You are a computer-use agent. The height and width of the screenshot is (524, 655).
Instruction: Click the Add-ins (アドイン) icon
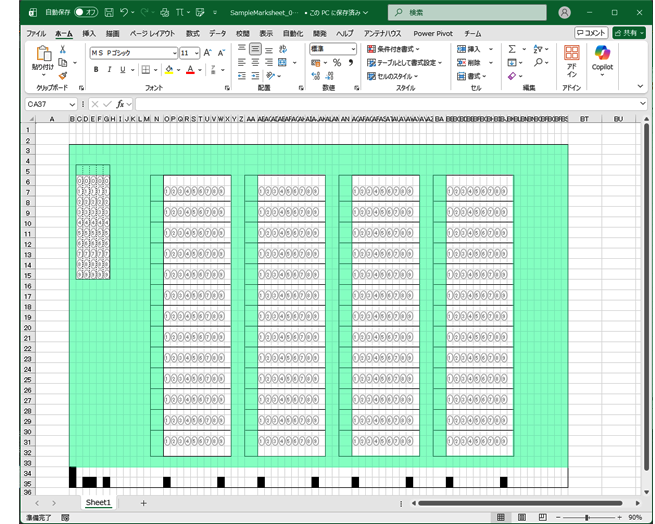(x=571, y=60)
